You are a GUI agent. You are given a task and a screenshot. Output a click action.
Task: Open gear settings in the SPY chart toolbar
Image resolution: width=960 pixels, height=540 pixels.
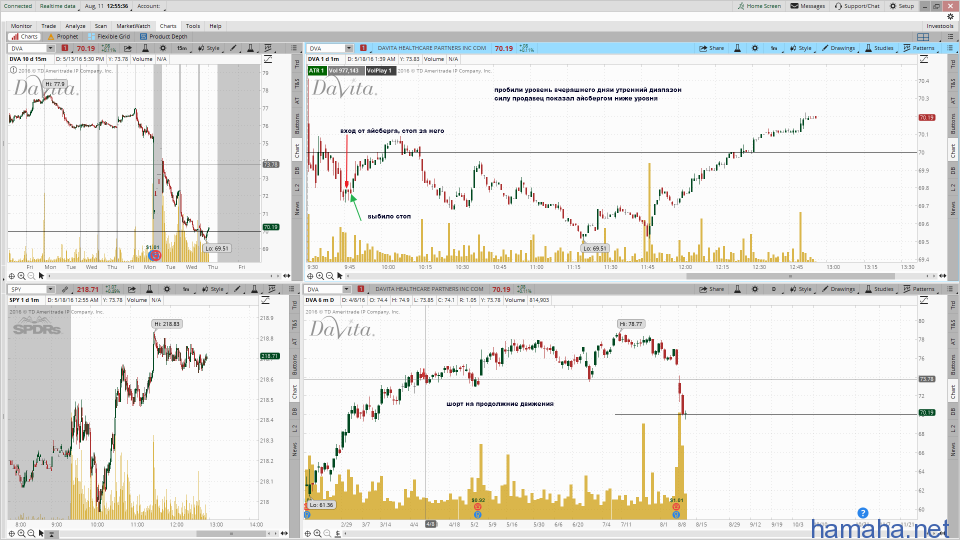[x=167, y=290]
